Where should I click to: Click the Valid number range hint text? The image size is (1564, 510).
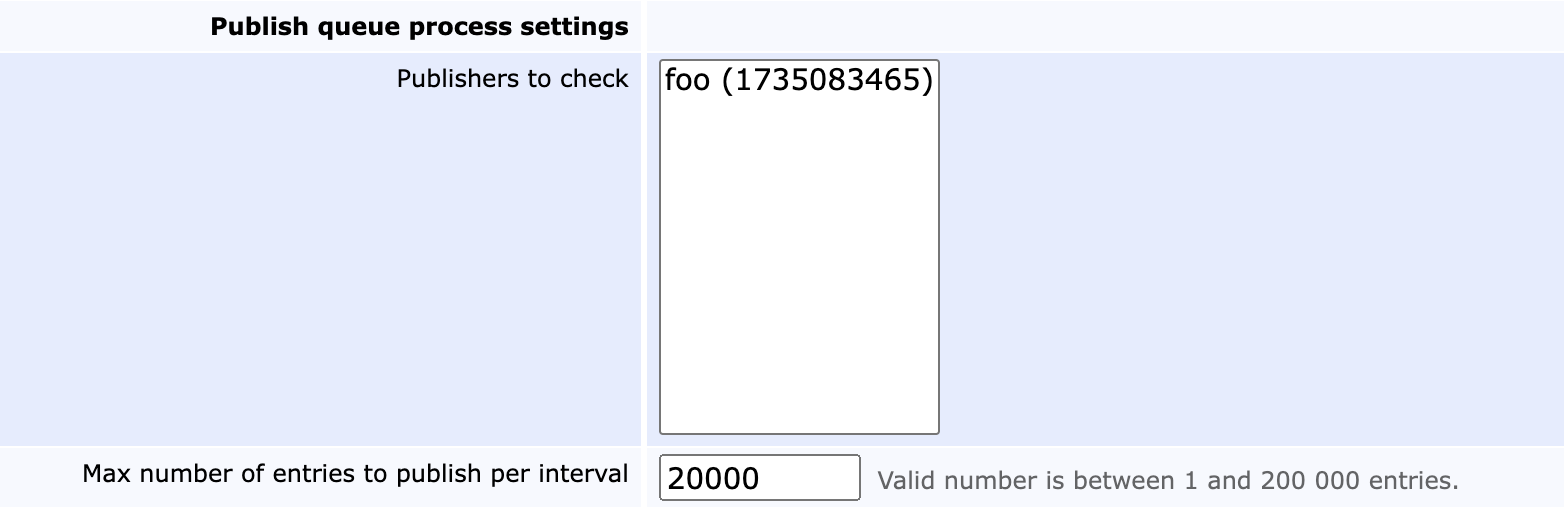(1167, 481)
